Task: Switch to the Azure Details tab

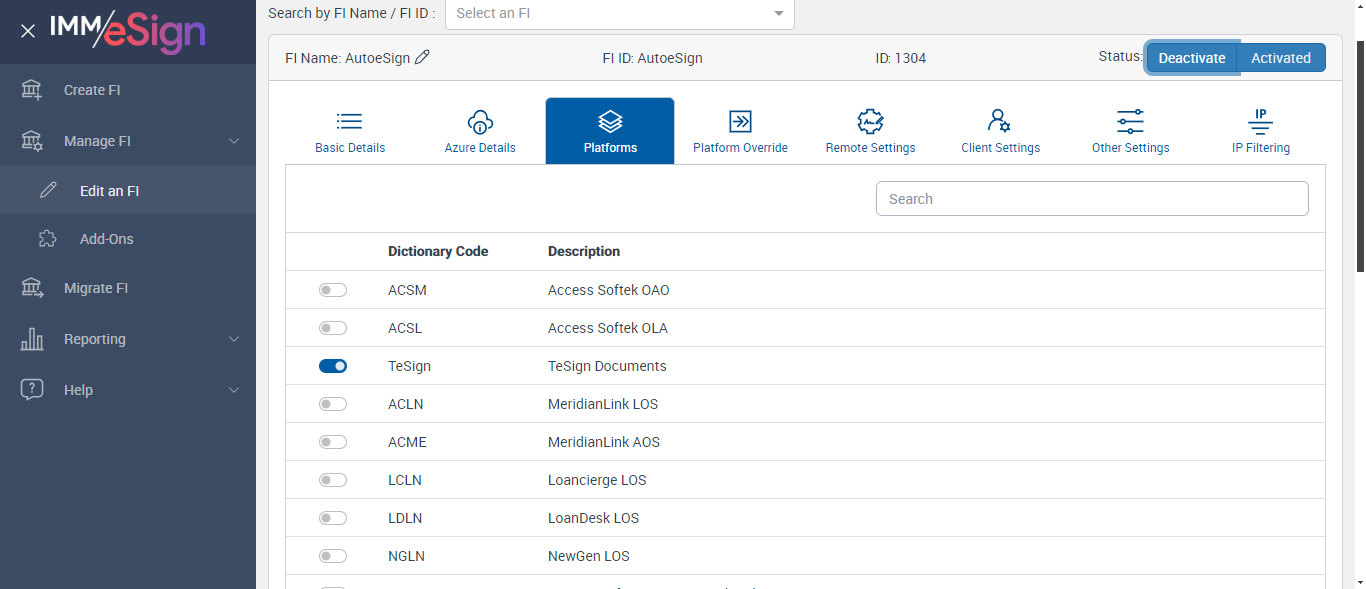Action: pyautogui.click(x=481, y=131)
